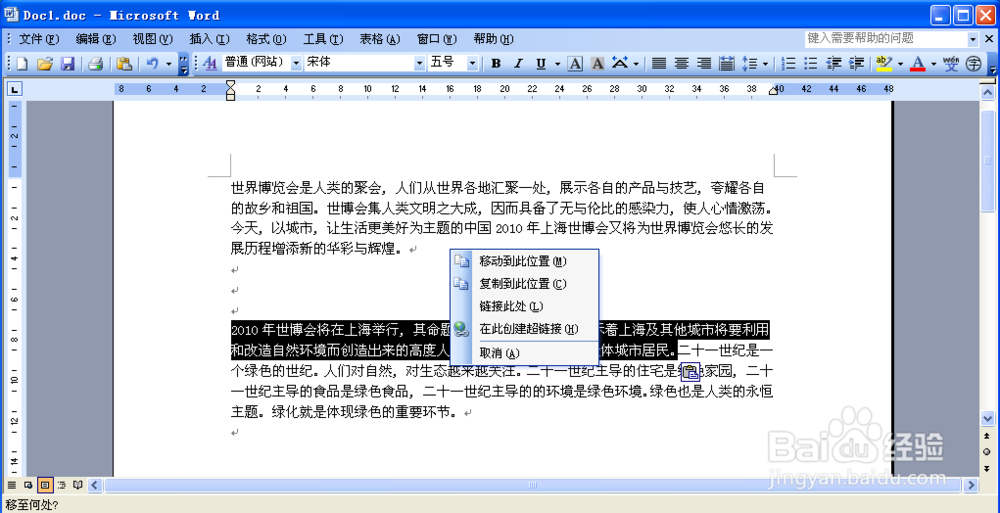Screen dimensions: 1000x513
Task: Expand the underline style dropdown arrow
Action: pos(557,64)
